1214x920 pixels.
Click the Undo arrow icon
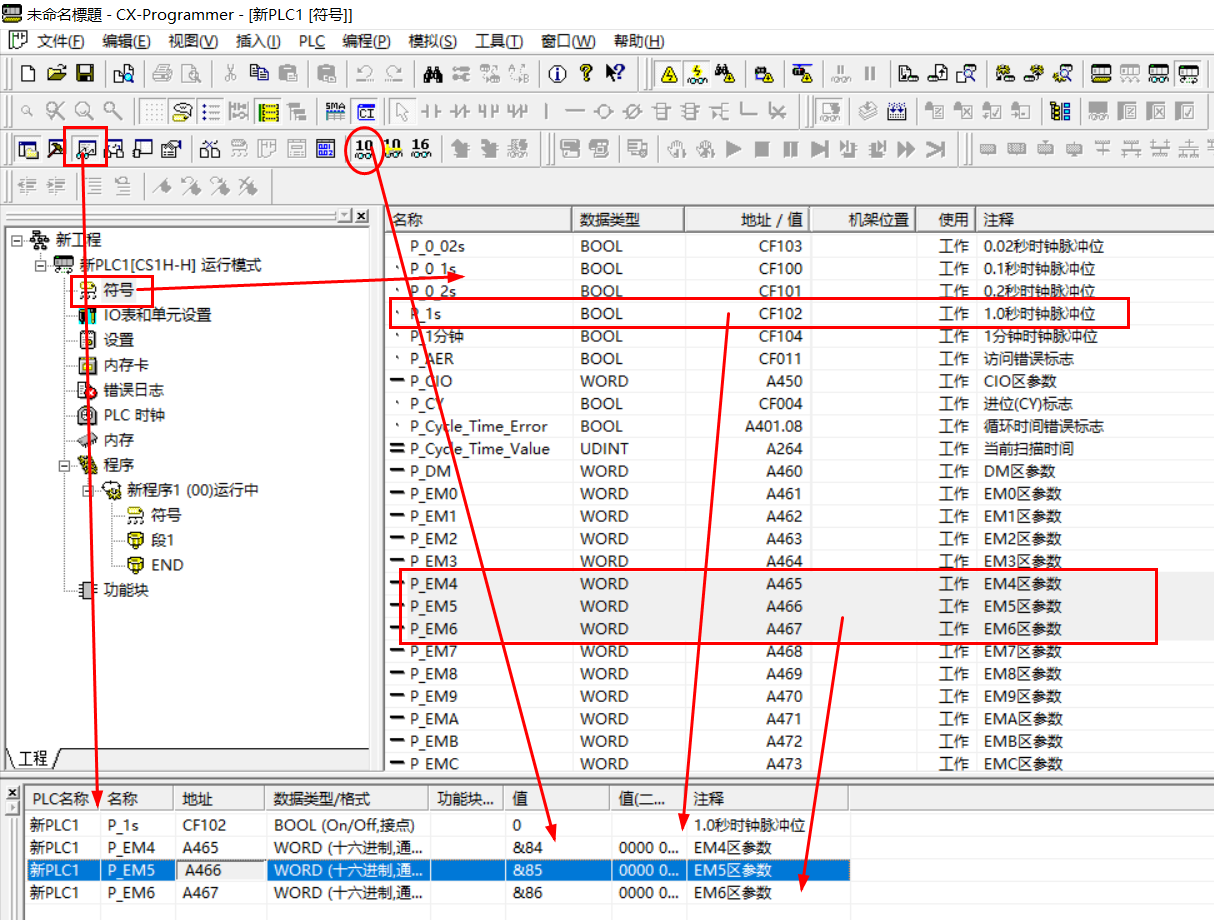point(365,73)
